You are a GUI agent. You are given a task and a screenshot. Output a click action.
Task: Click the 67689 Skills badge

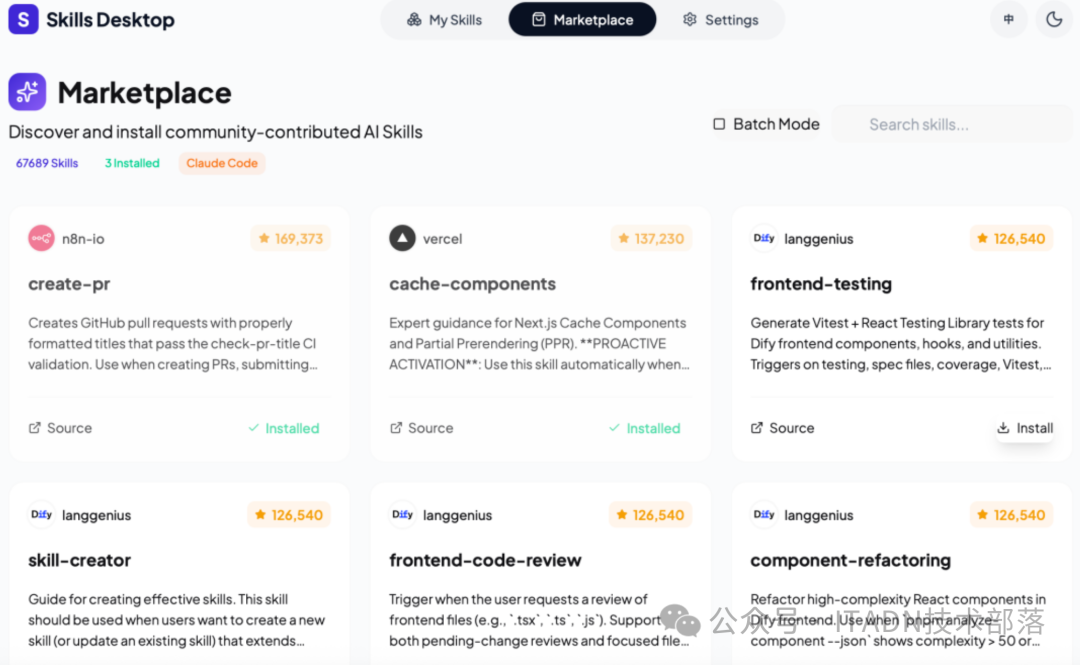[47, 163]
